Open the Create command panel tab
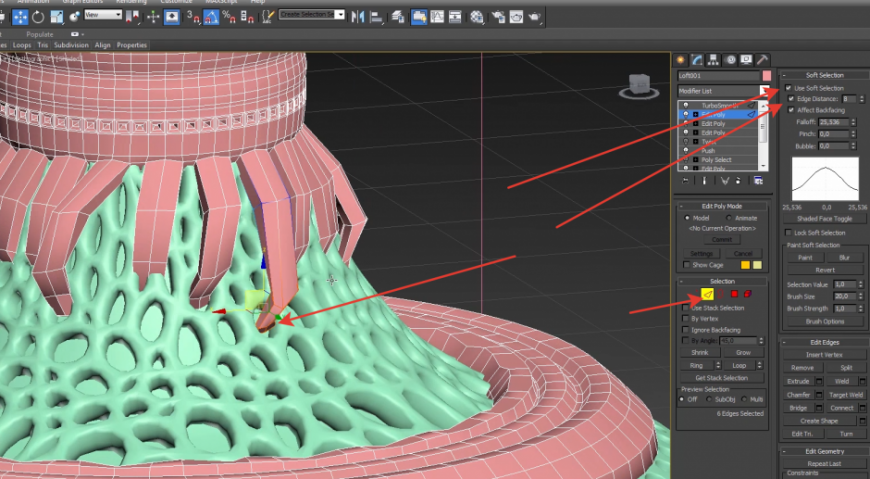870x479 pixels. [681, 59]
